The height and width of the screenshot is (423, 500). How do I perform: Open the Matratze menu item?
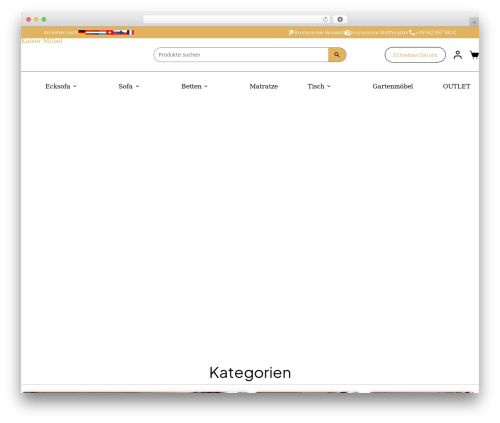[x=264, y=86]
